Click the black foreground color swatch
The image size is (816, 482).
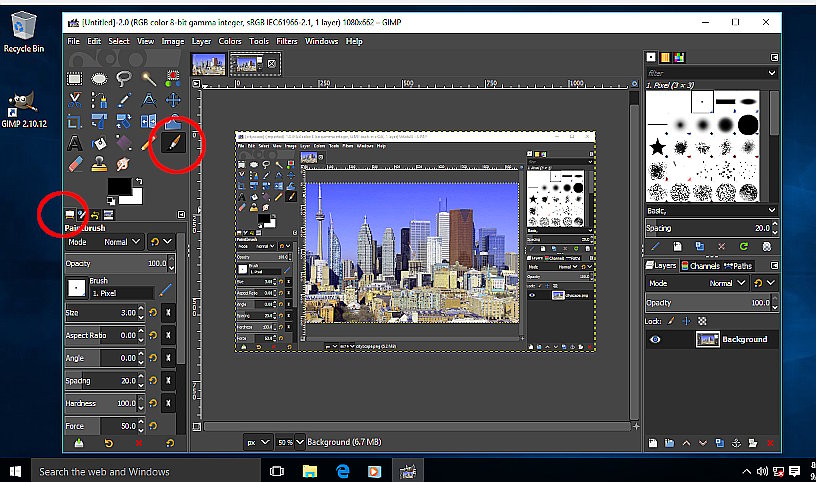121,187
